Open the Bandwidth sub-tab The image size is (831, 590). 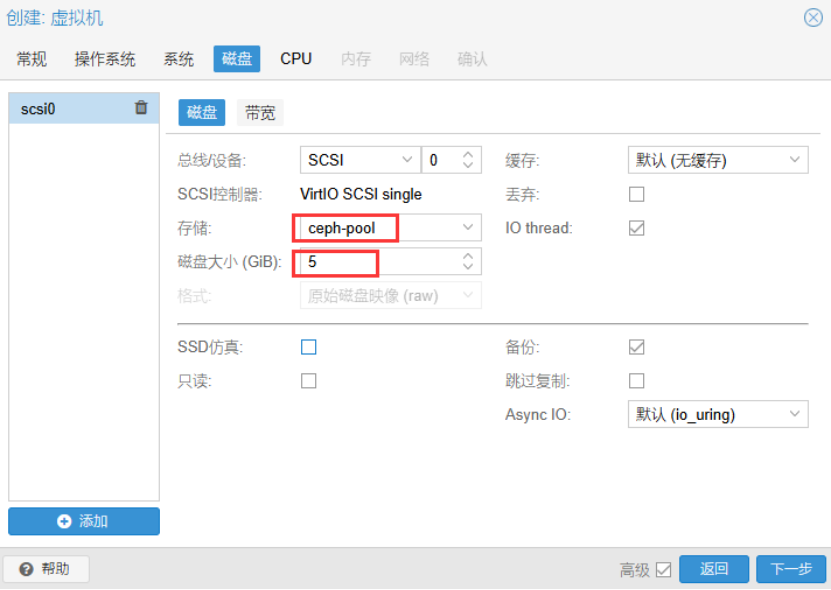coord(260,113)
